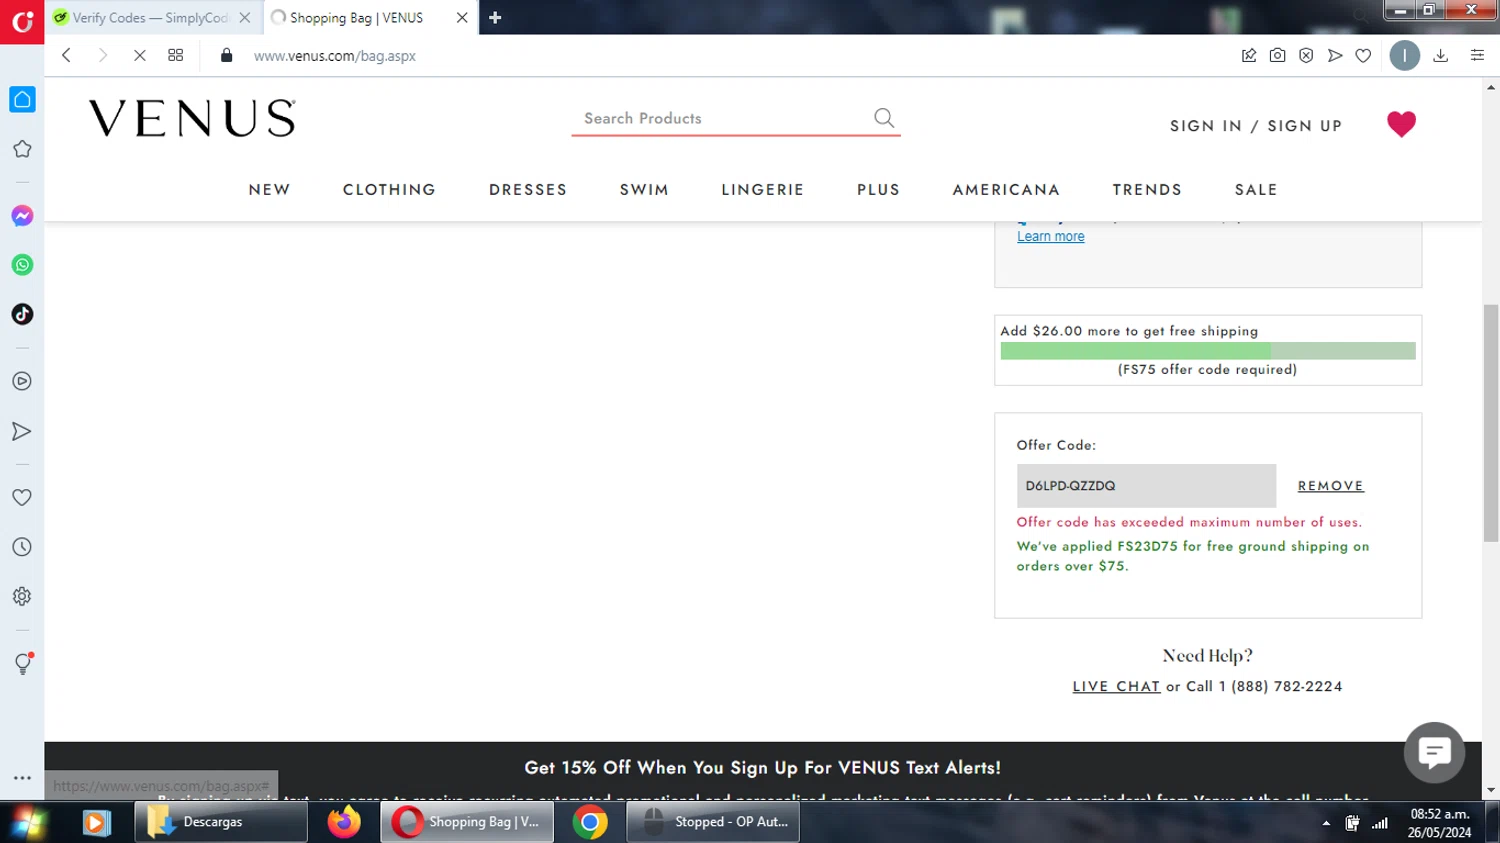Open the SWIM menu
Viewport: 1500px width, 843px height.
click(644, 190)
